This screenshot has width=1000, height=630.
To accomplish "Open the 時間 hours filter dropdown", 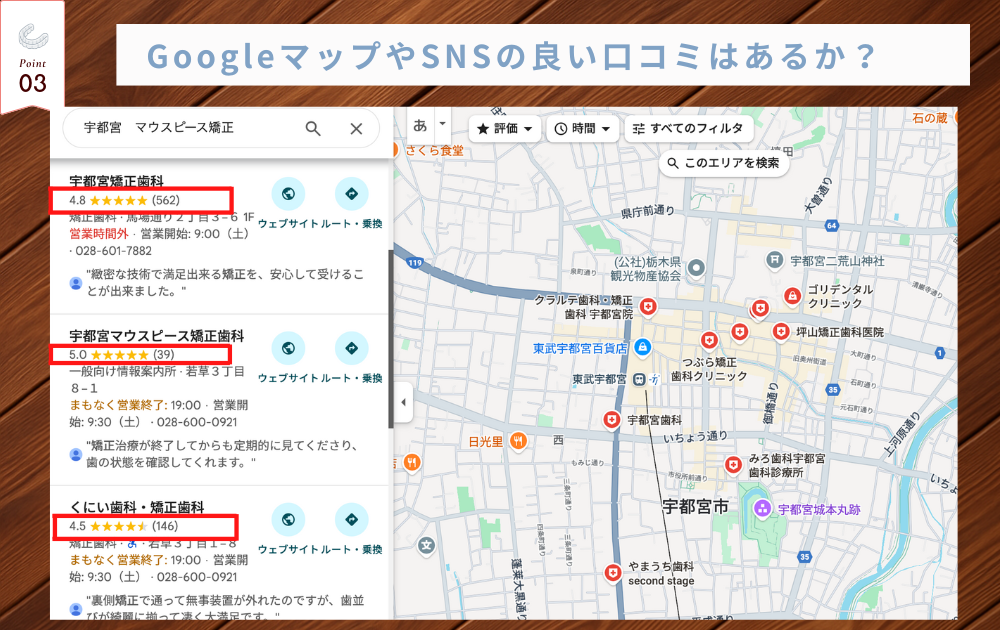I will [x=582, y=128].
